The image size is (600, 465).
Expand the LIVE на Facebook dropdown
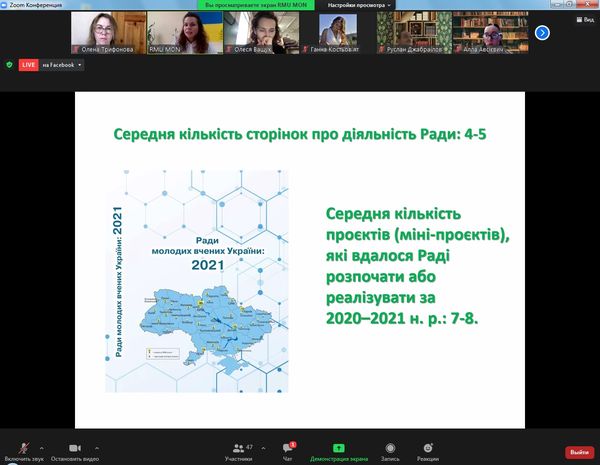pos(80,64)
